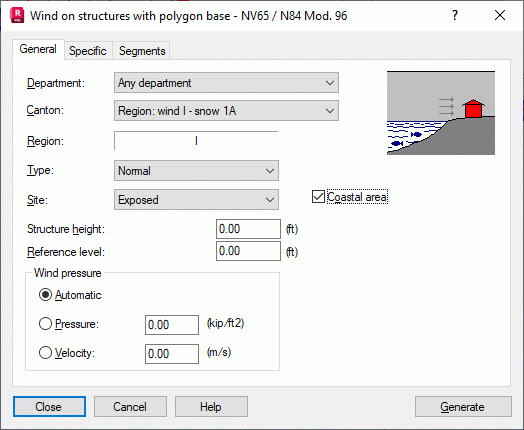Image resolution: width=524 pixels, height=430 pixels.
Task: Click the Structure height input field
Action: (x=248, y=229)
